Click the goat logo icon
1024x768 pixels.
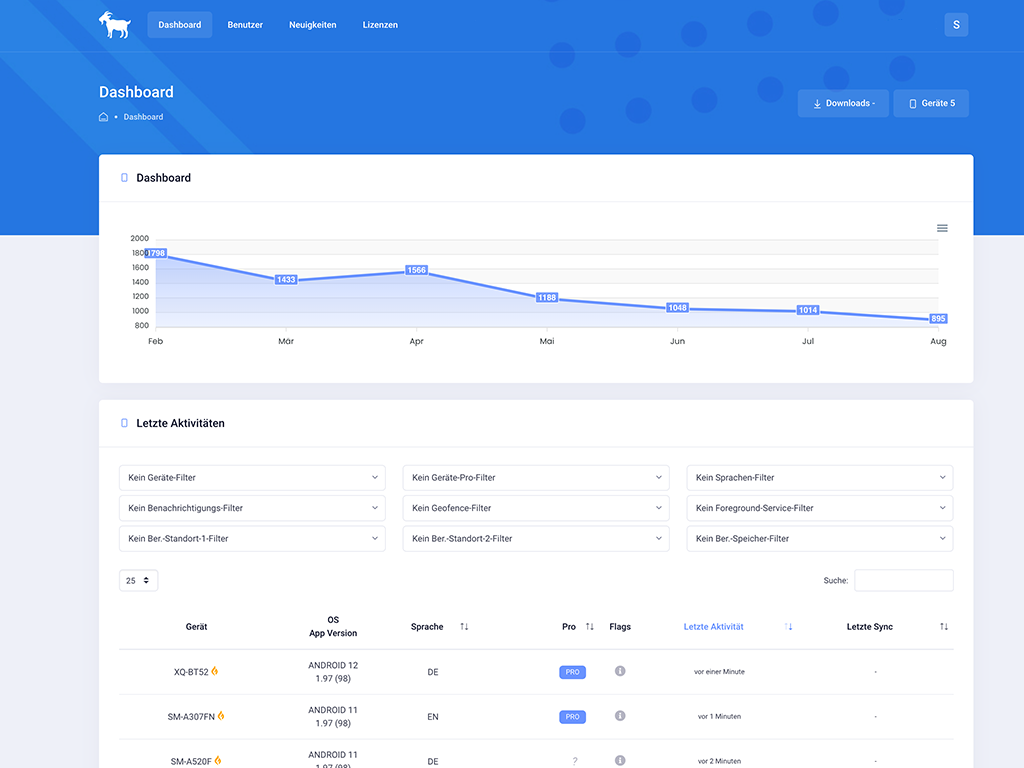click(x=114, y=24)
